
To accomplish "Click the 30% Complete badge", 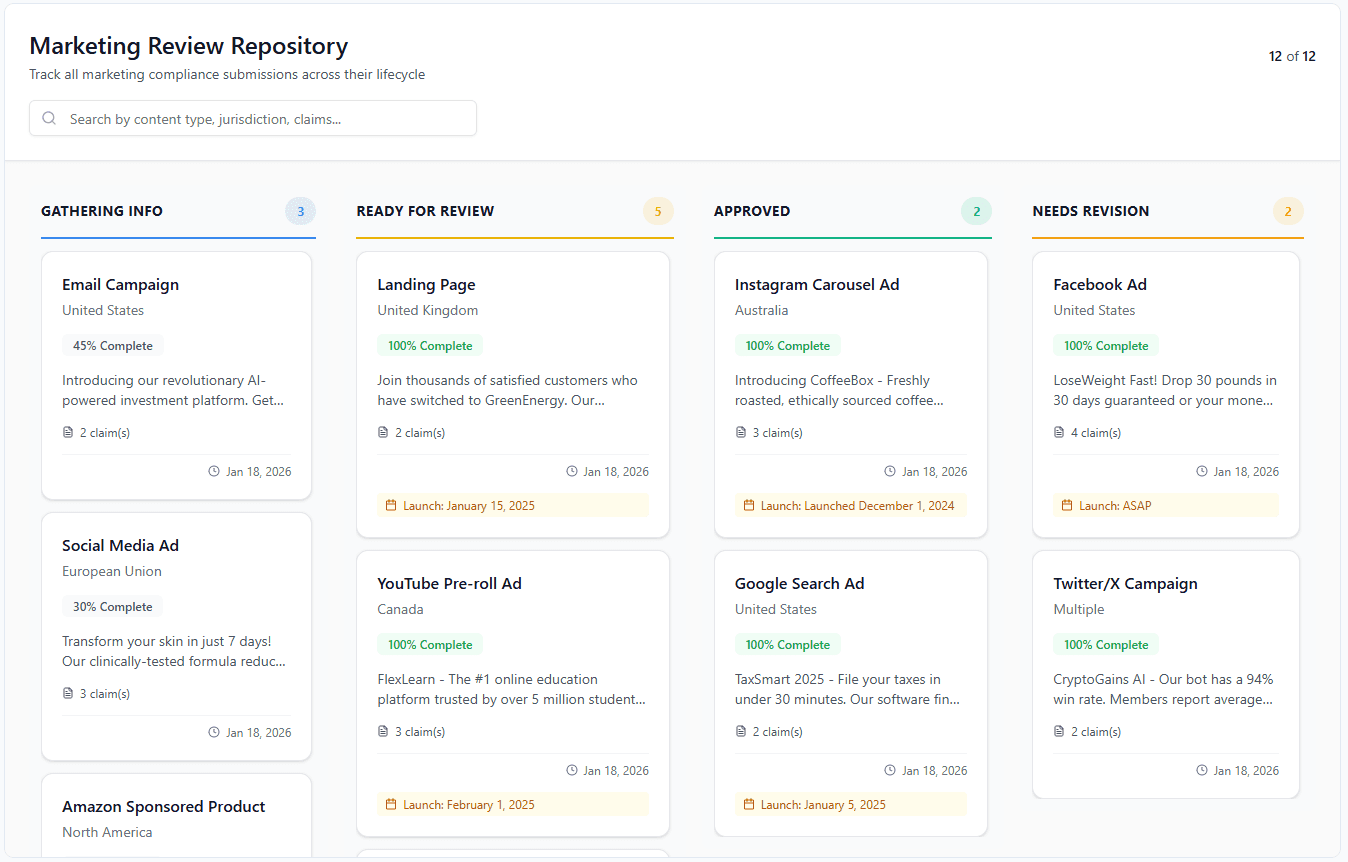I will click(112, 607).
